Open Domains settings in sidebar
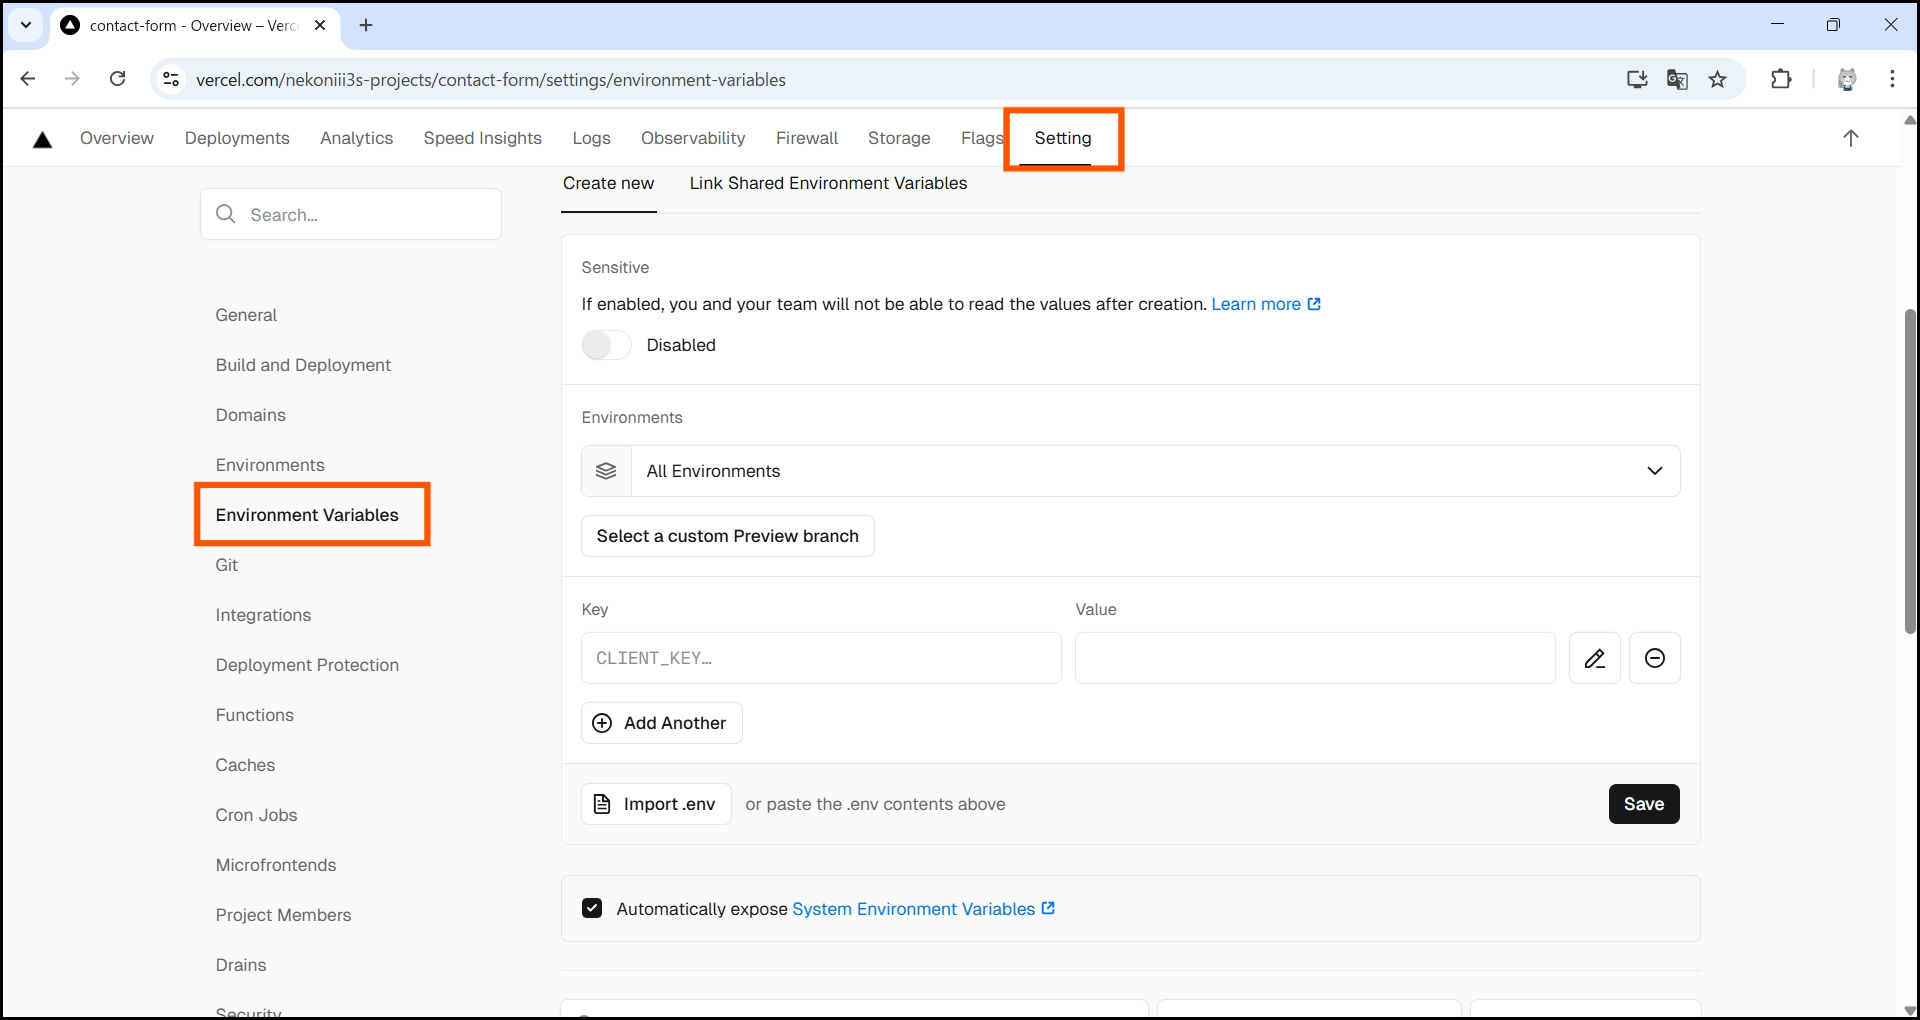Screen dimensions: 1920x1020 pyautogui.click(x=250, y=415)
